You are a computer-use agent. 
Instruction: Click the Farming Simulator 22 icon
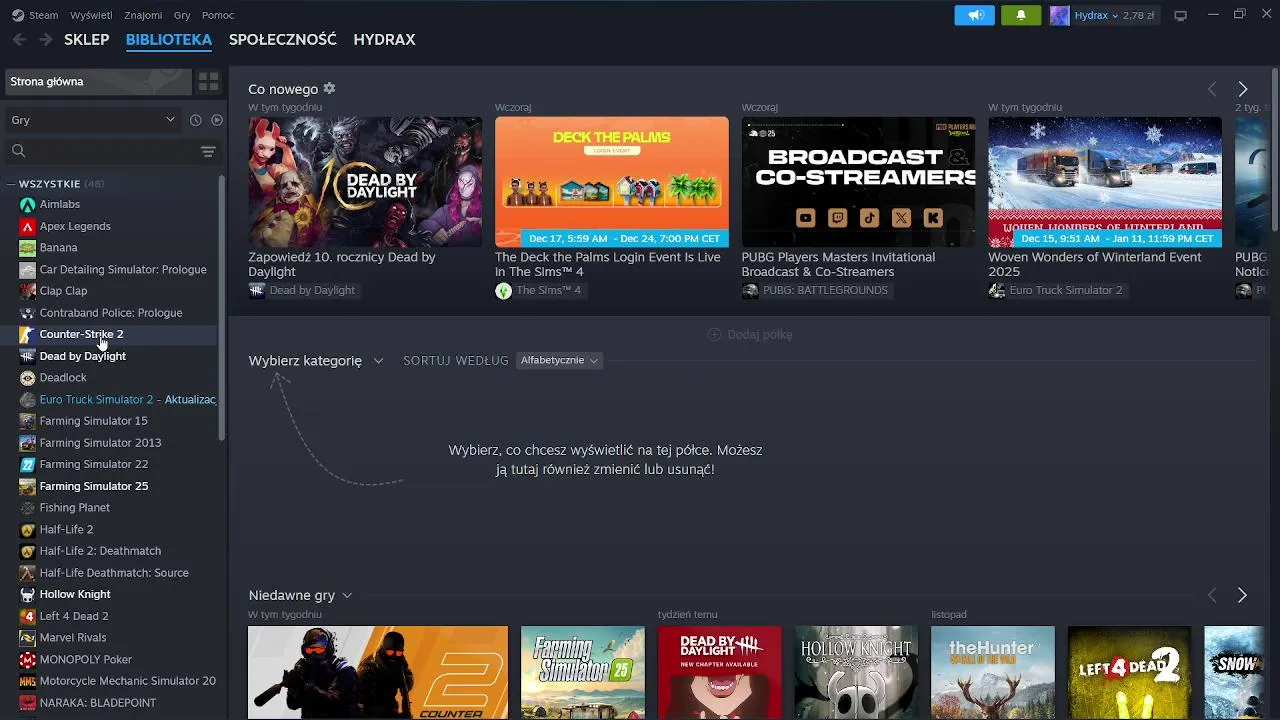coord(27,464)
